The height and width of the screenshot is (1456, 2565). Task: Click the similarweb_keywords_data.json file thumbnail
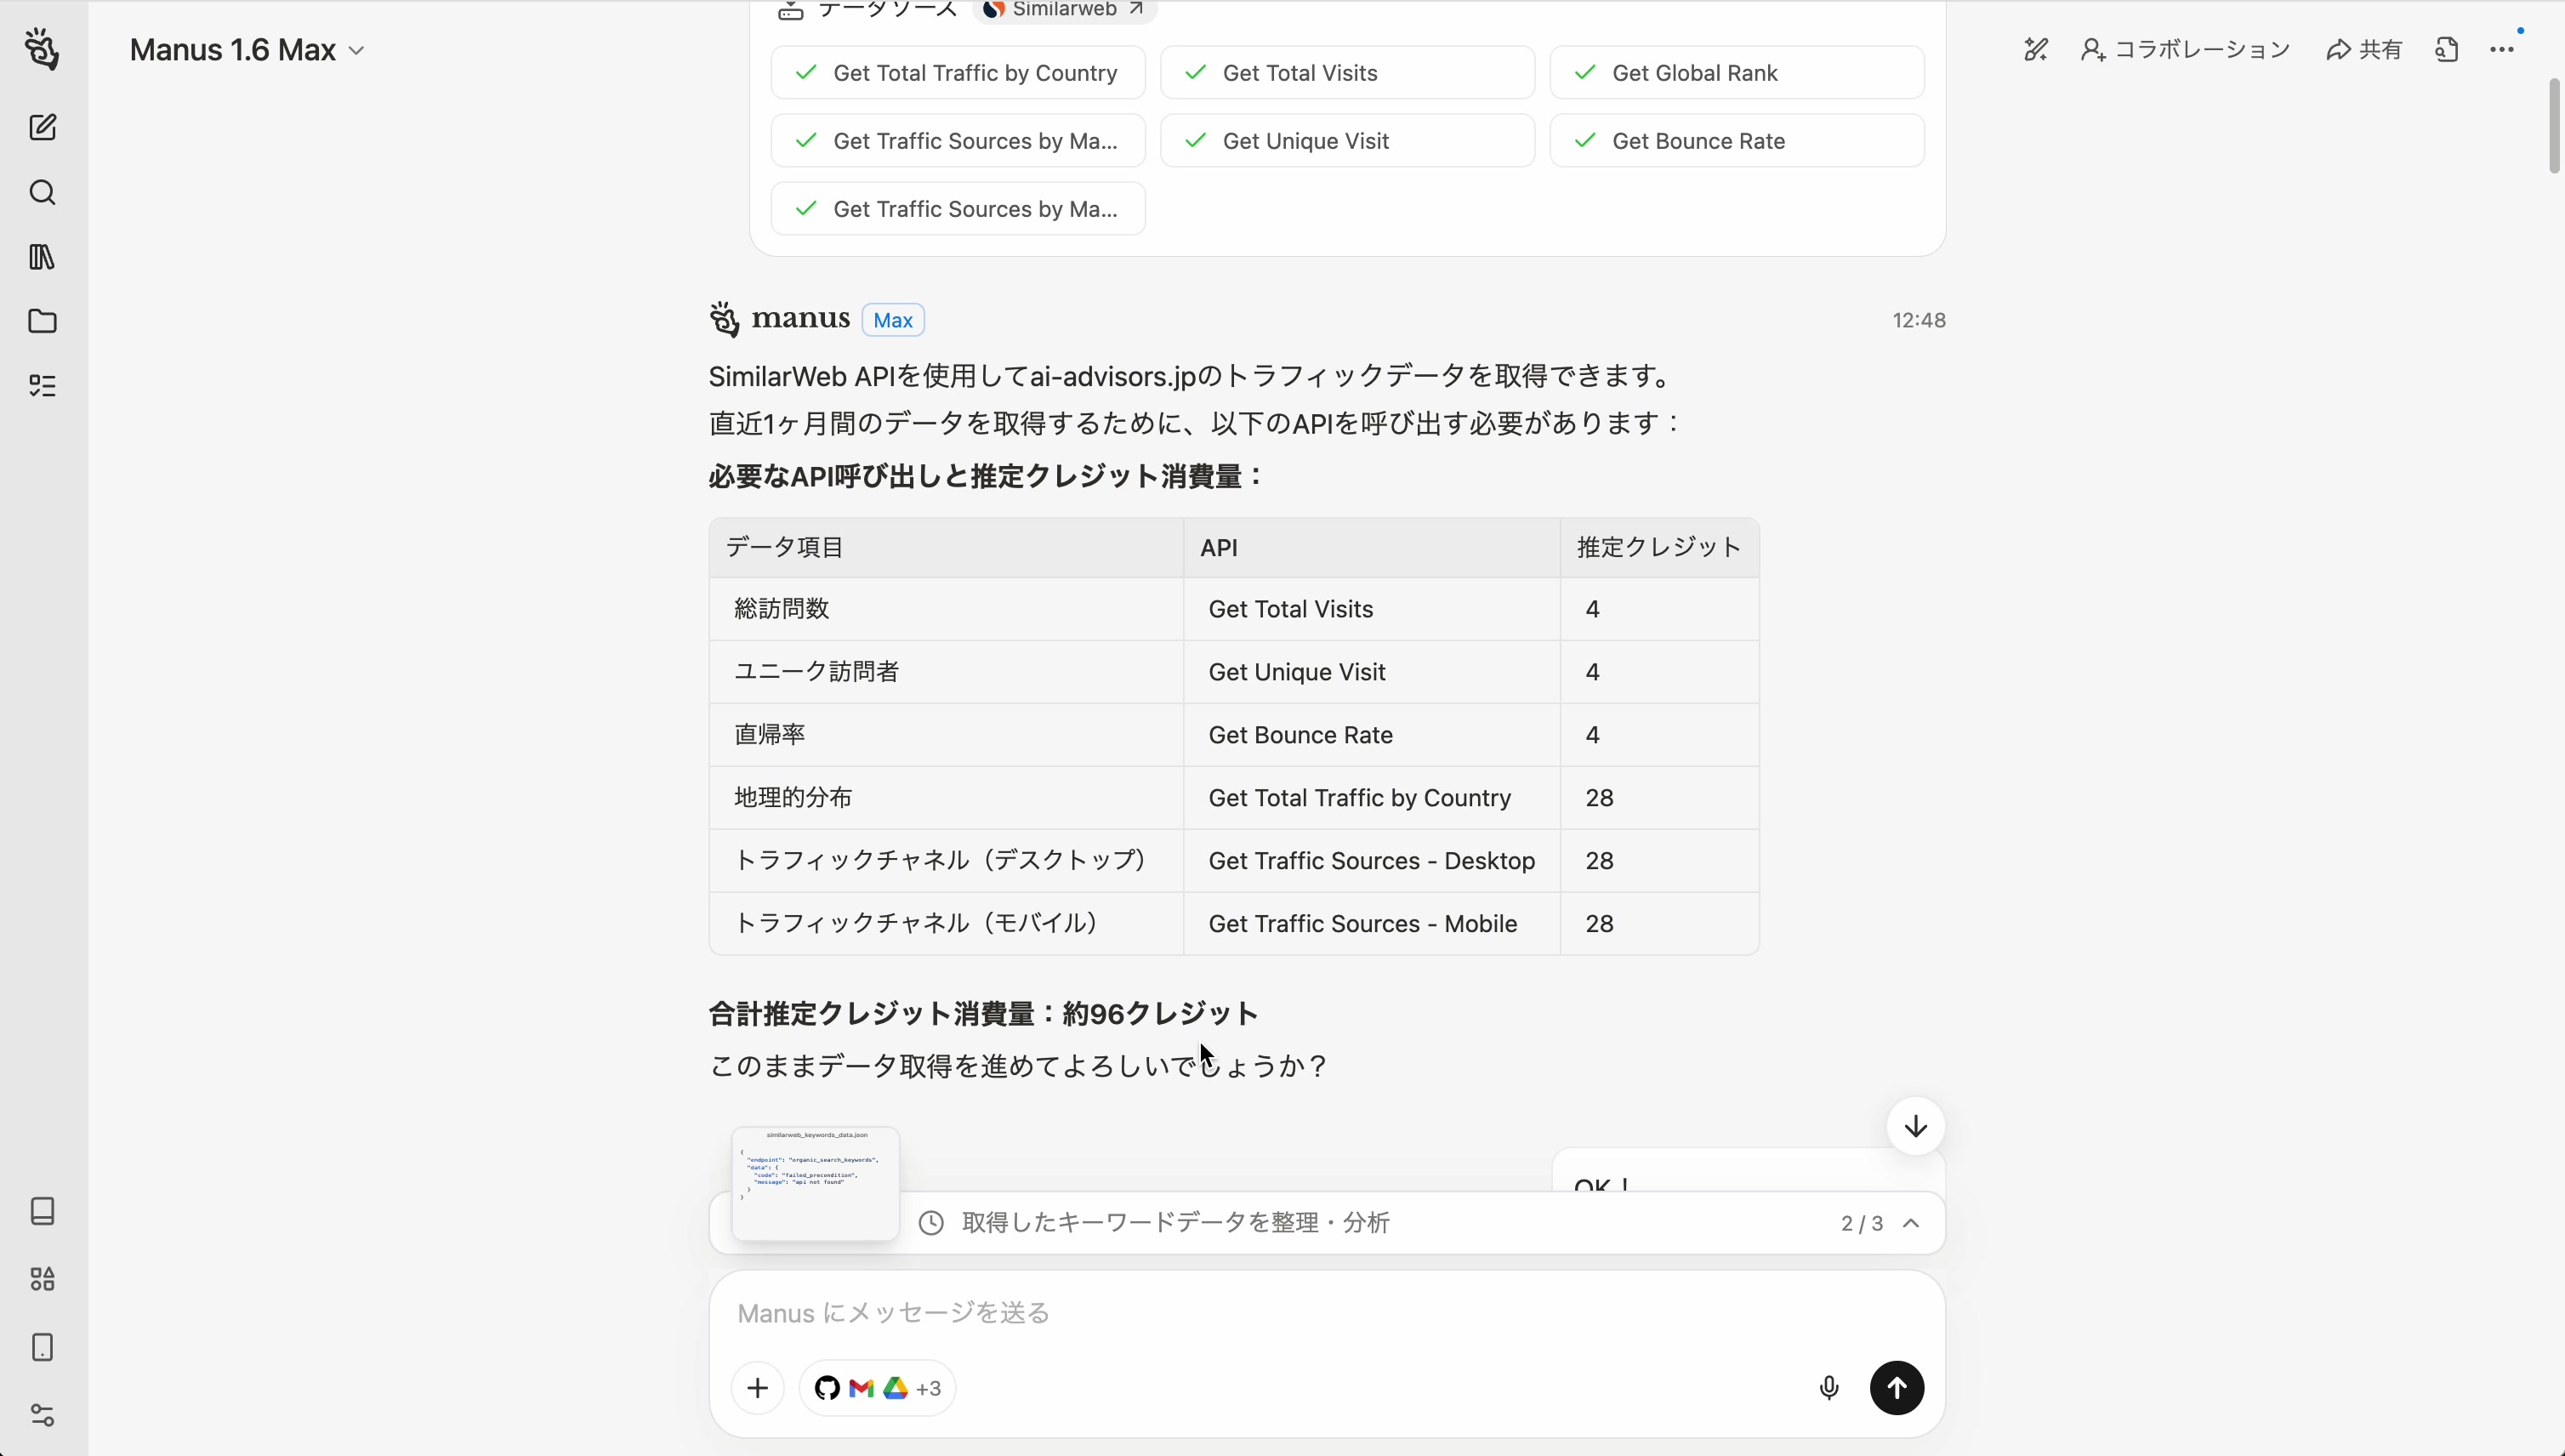pyautogui.click(x=814, y=1183)
